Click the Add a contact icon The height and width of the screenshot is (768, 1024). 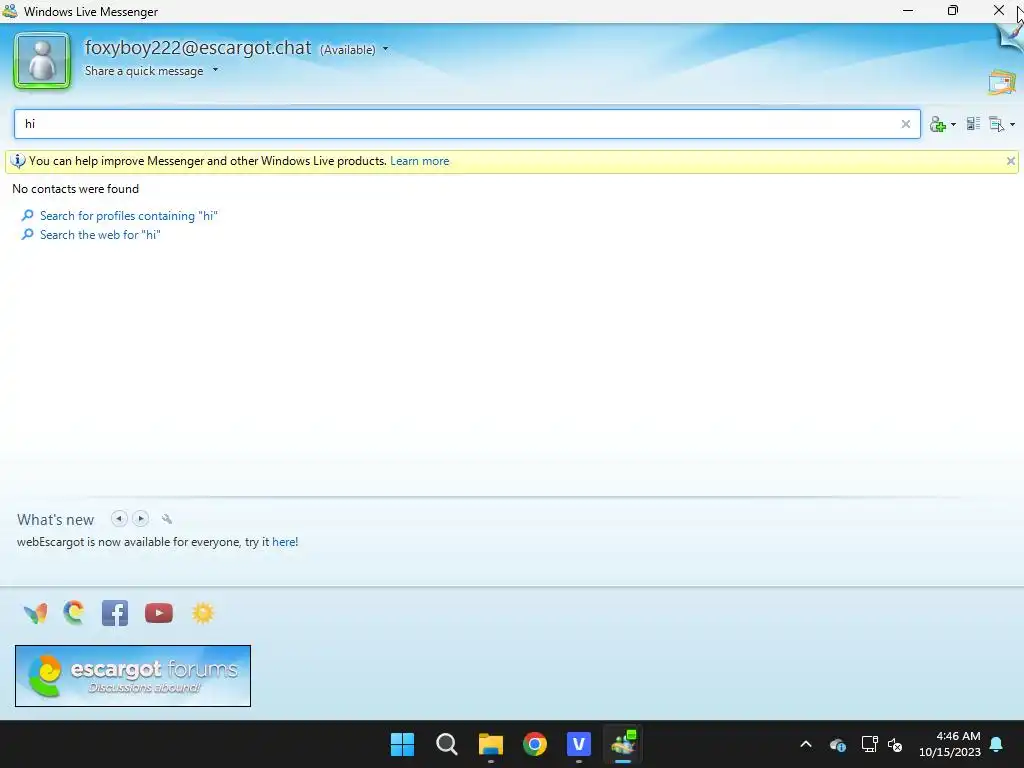coord(938,124)
